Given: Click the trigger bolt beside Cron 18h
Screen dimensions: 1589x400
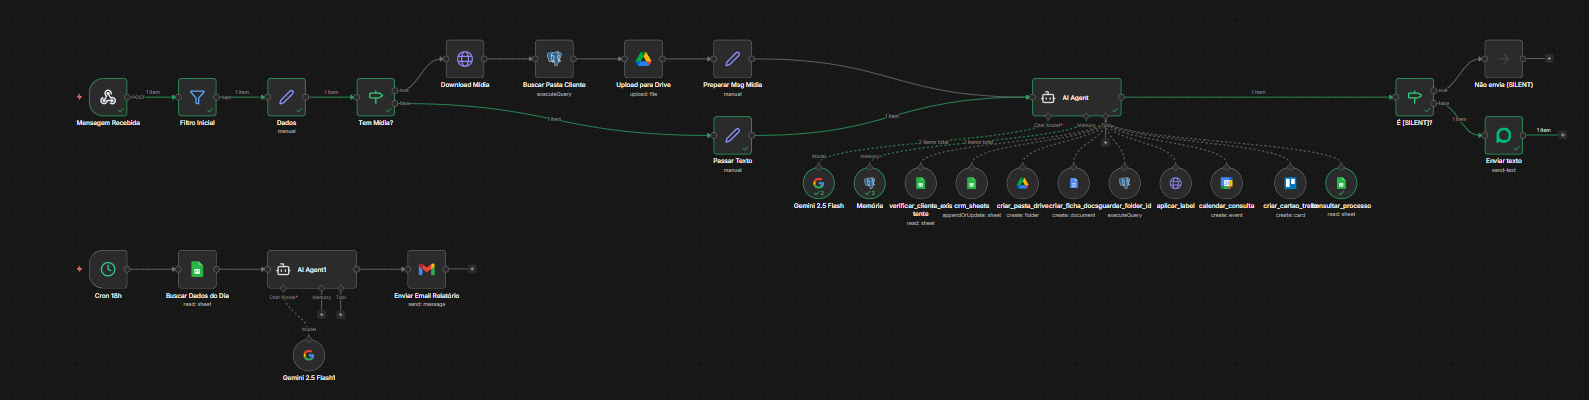Looking at the screenshot, I should 79,269.
